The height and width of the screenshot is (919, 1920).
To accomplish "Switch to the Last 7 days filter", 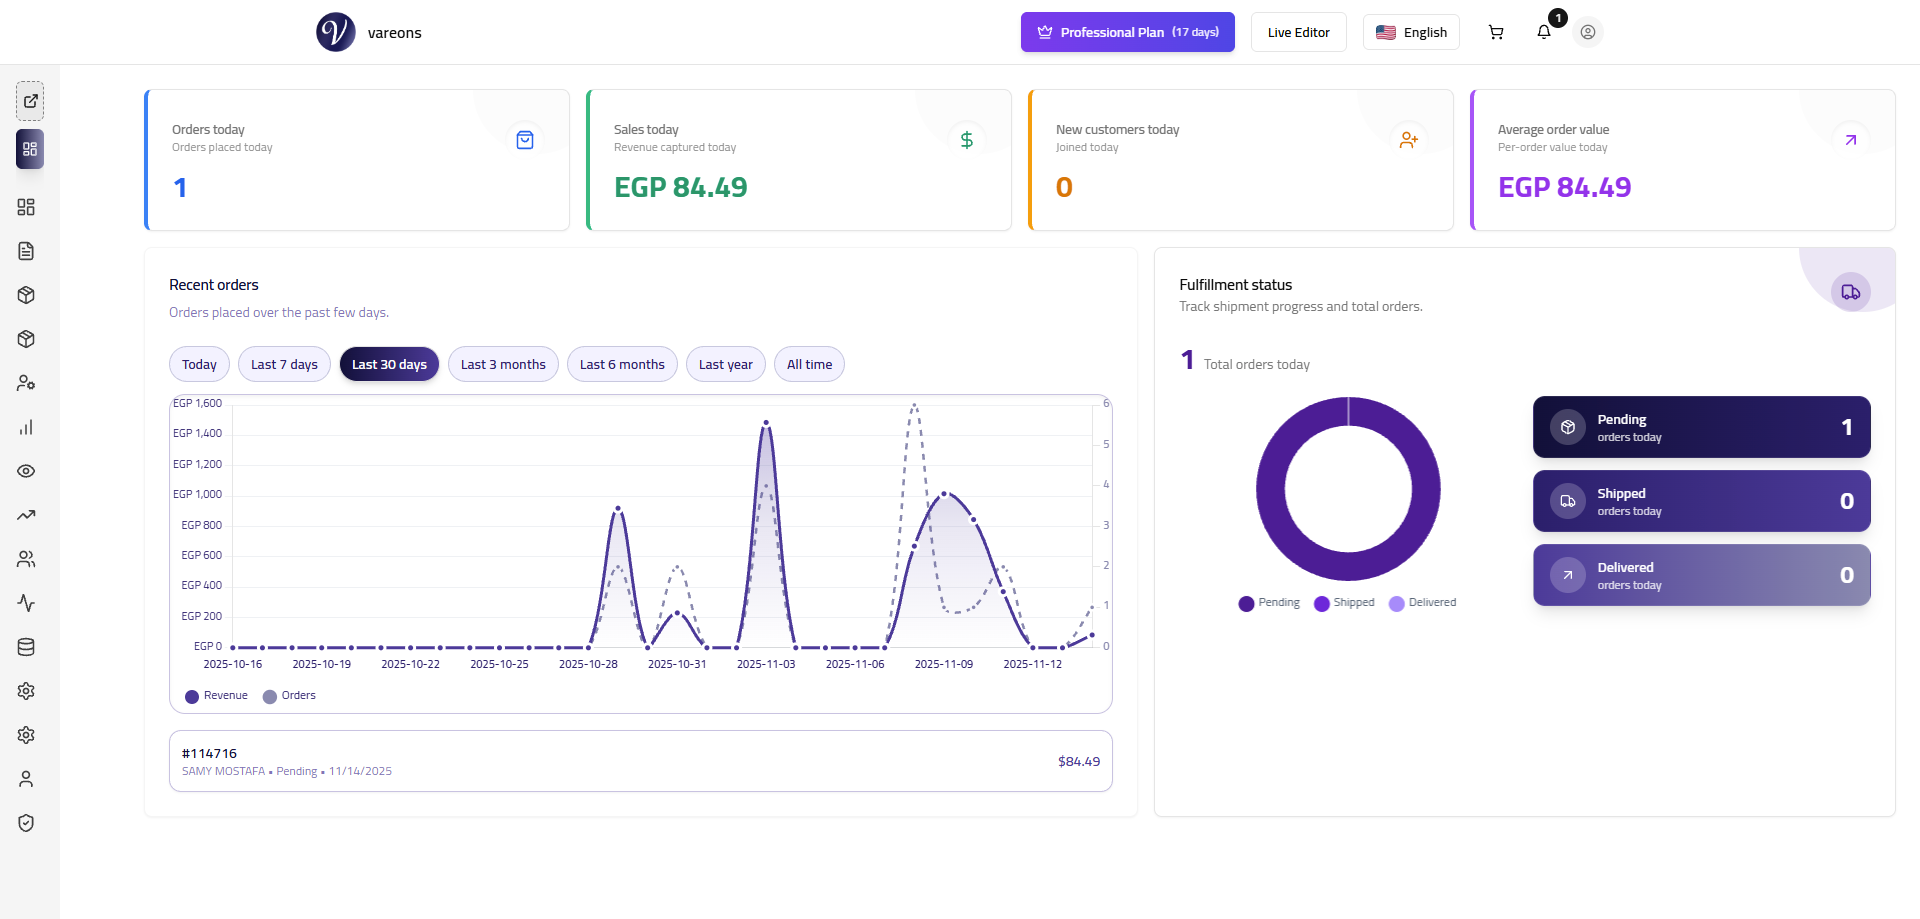I will [283, 363].
